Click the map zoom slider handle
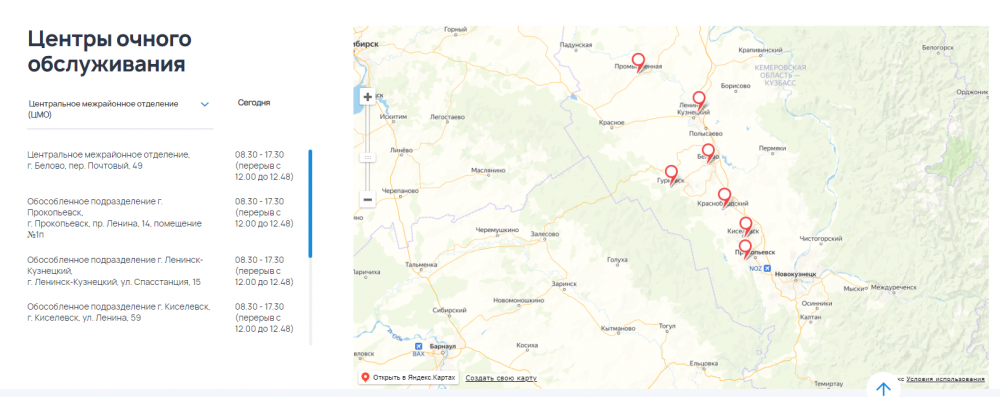1000x397 pixels. pyautogui.click(x=367, y=157)
